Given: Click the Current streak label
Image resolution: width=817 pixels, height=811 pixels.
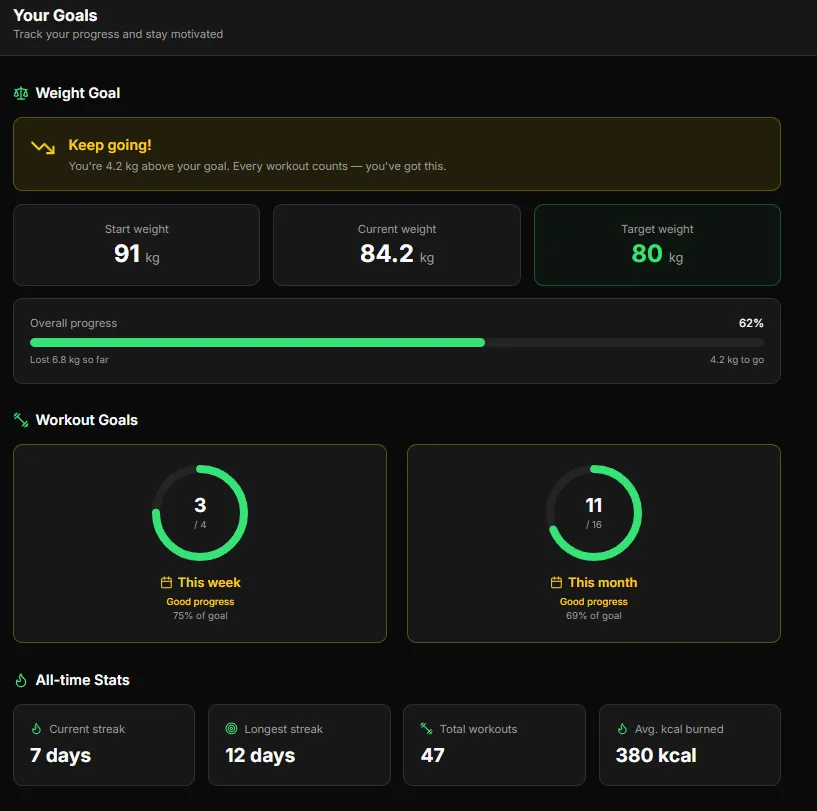Looking at the screenshot, I should tap(87, 729).
